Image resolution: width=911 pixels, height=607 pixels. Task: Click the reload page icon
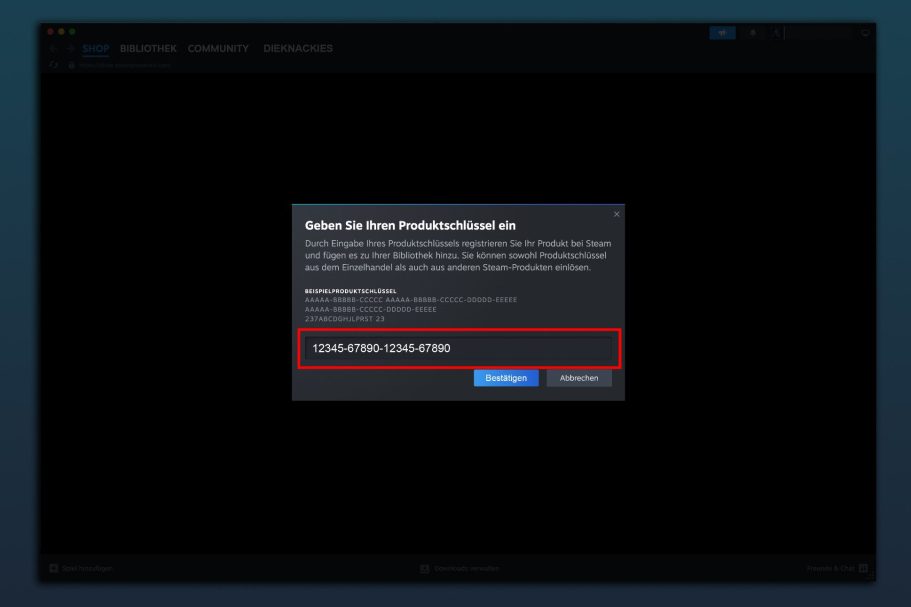point(53,65)
